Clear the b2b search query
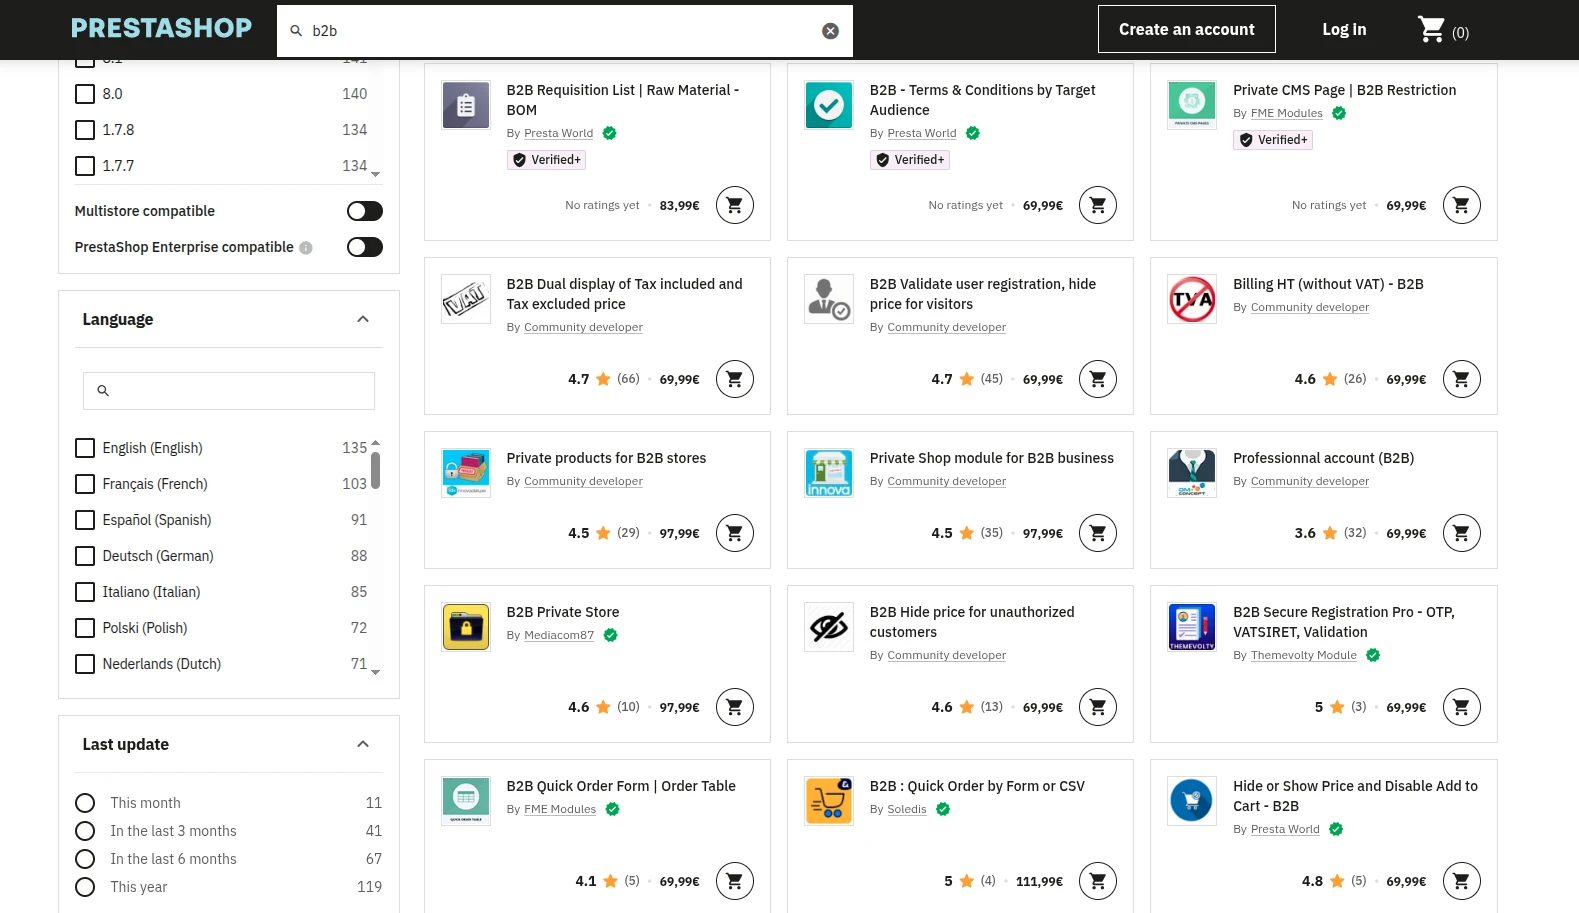Viewport: 1579px width, 913px height. point(830,31)
